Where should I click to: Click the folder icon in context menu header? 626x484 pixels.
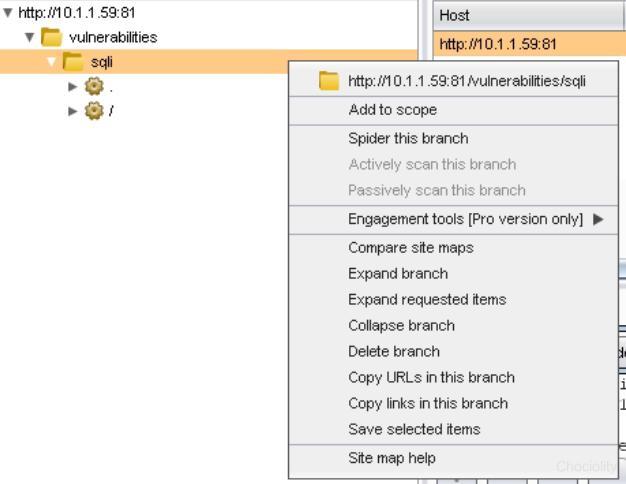click(328, 81)
